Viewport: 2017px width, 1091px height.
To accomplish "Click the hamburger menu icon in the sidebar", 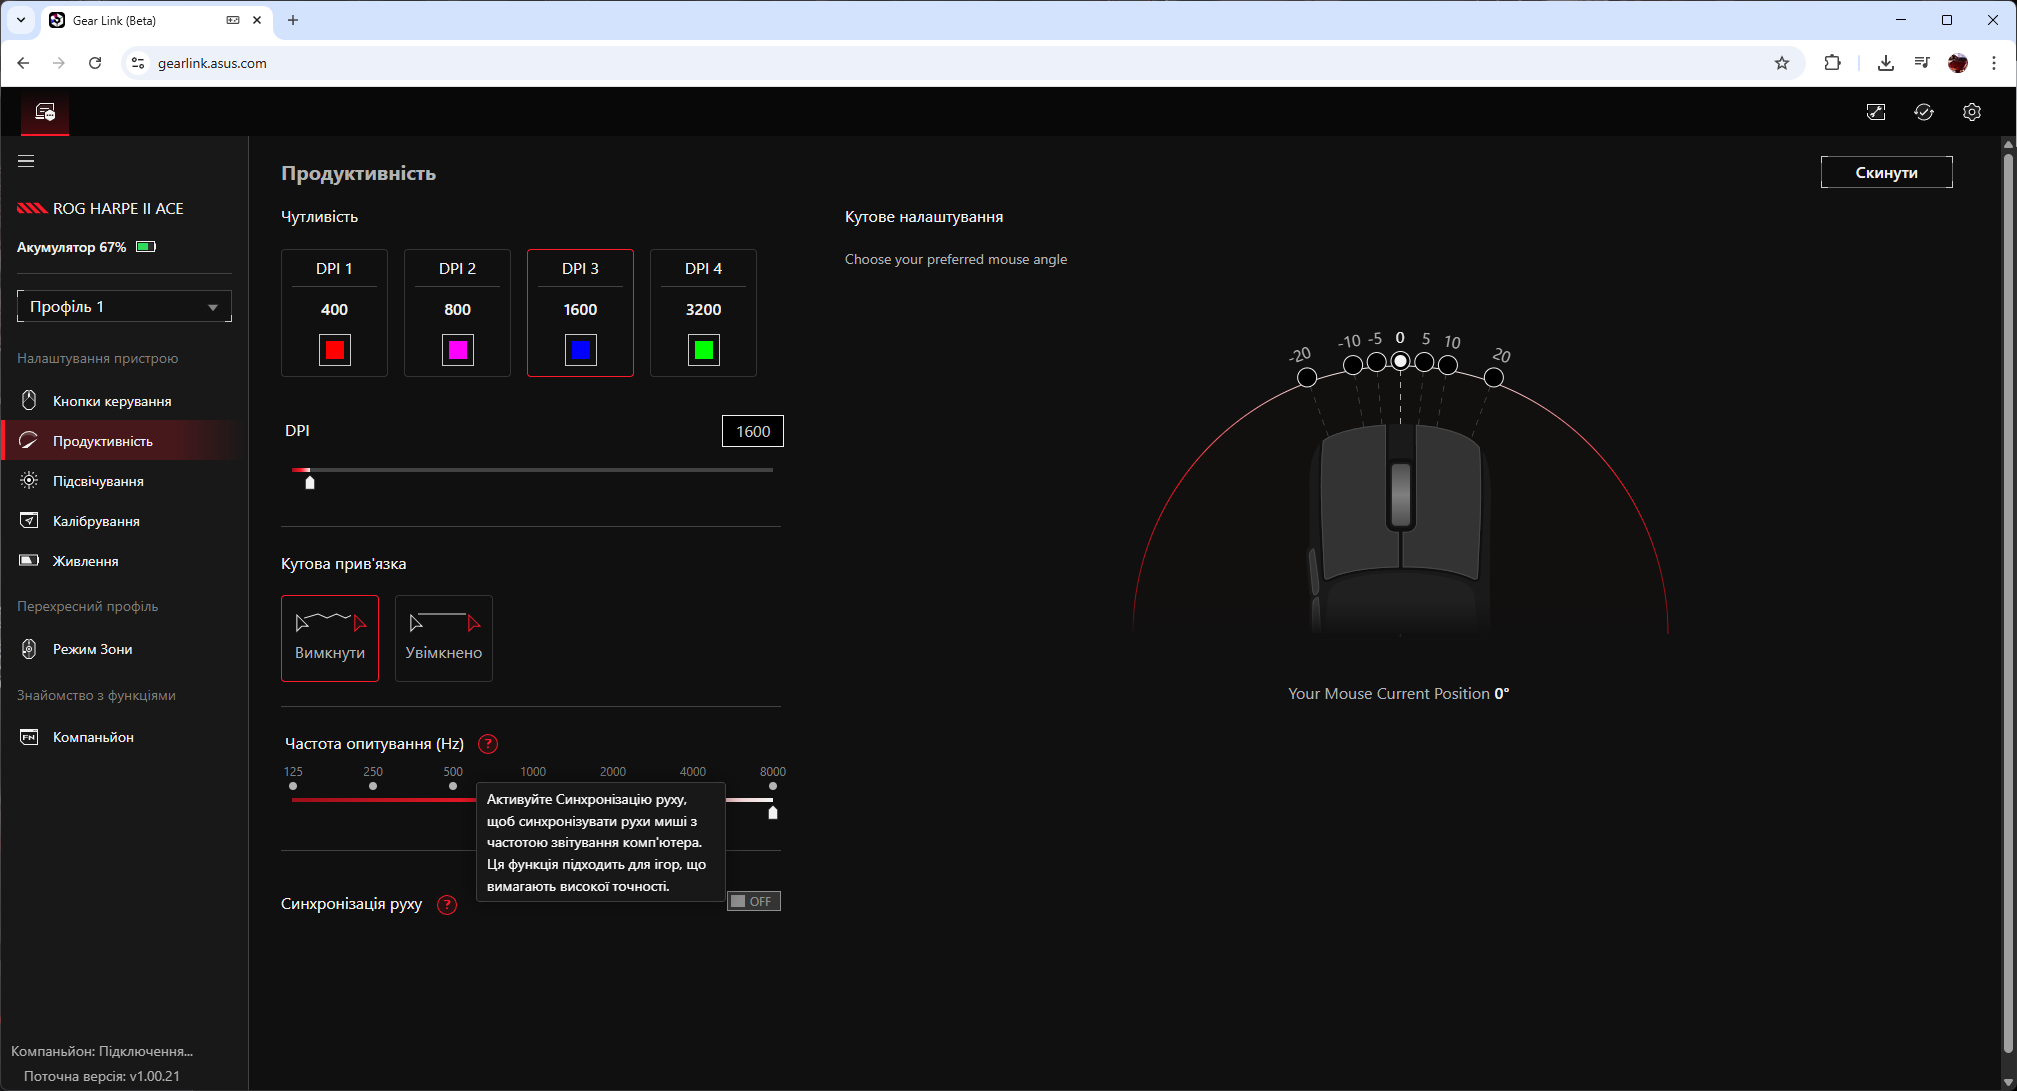I will pyautogui.click(x=26, y=161).
